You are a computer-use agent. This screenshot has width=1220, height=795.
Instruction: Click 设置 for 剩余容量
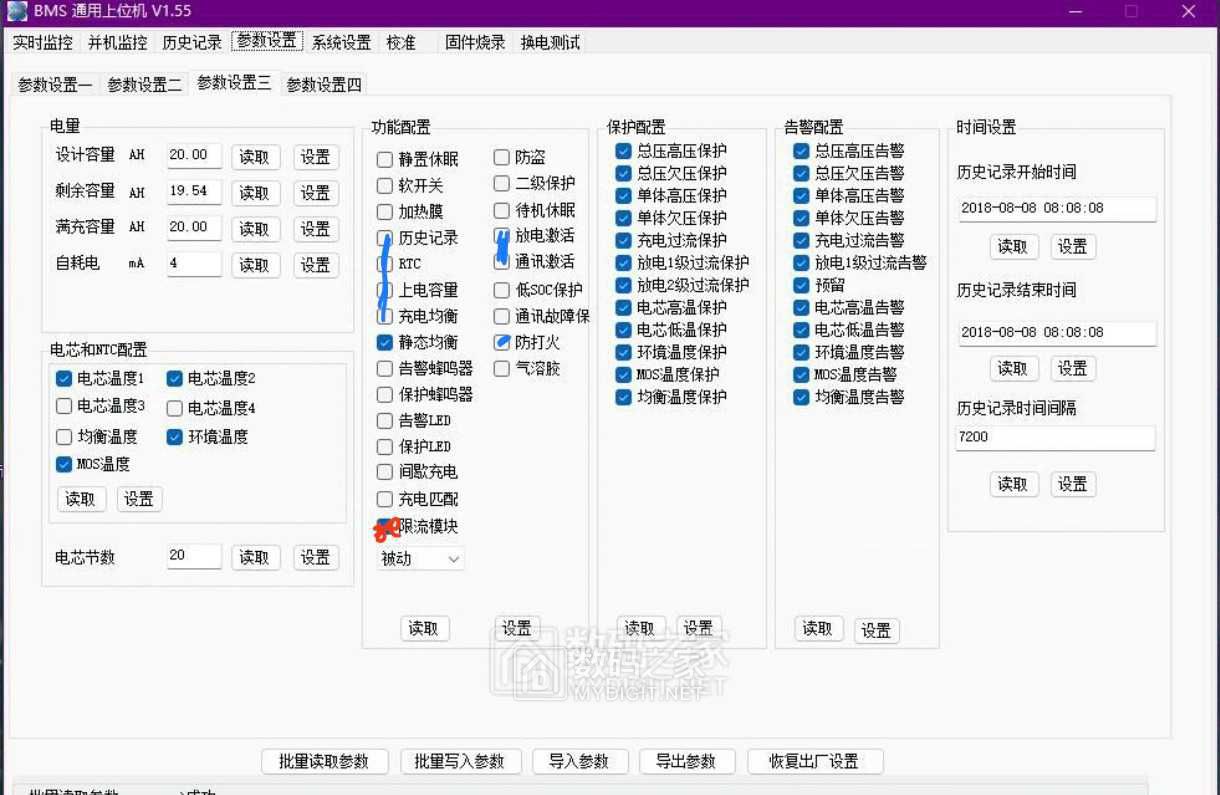point(316,193)
